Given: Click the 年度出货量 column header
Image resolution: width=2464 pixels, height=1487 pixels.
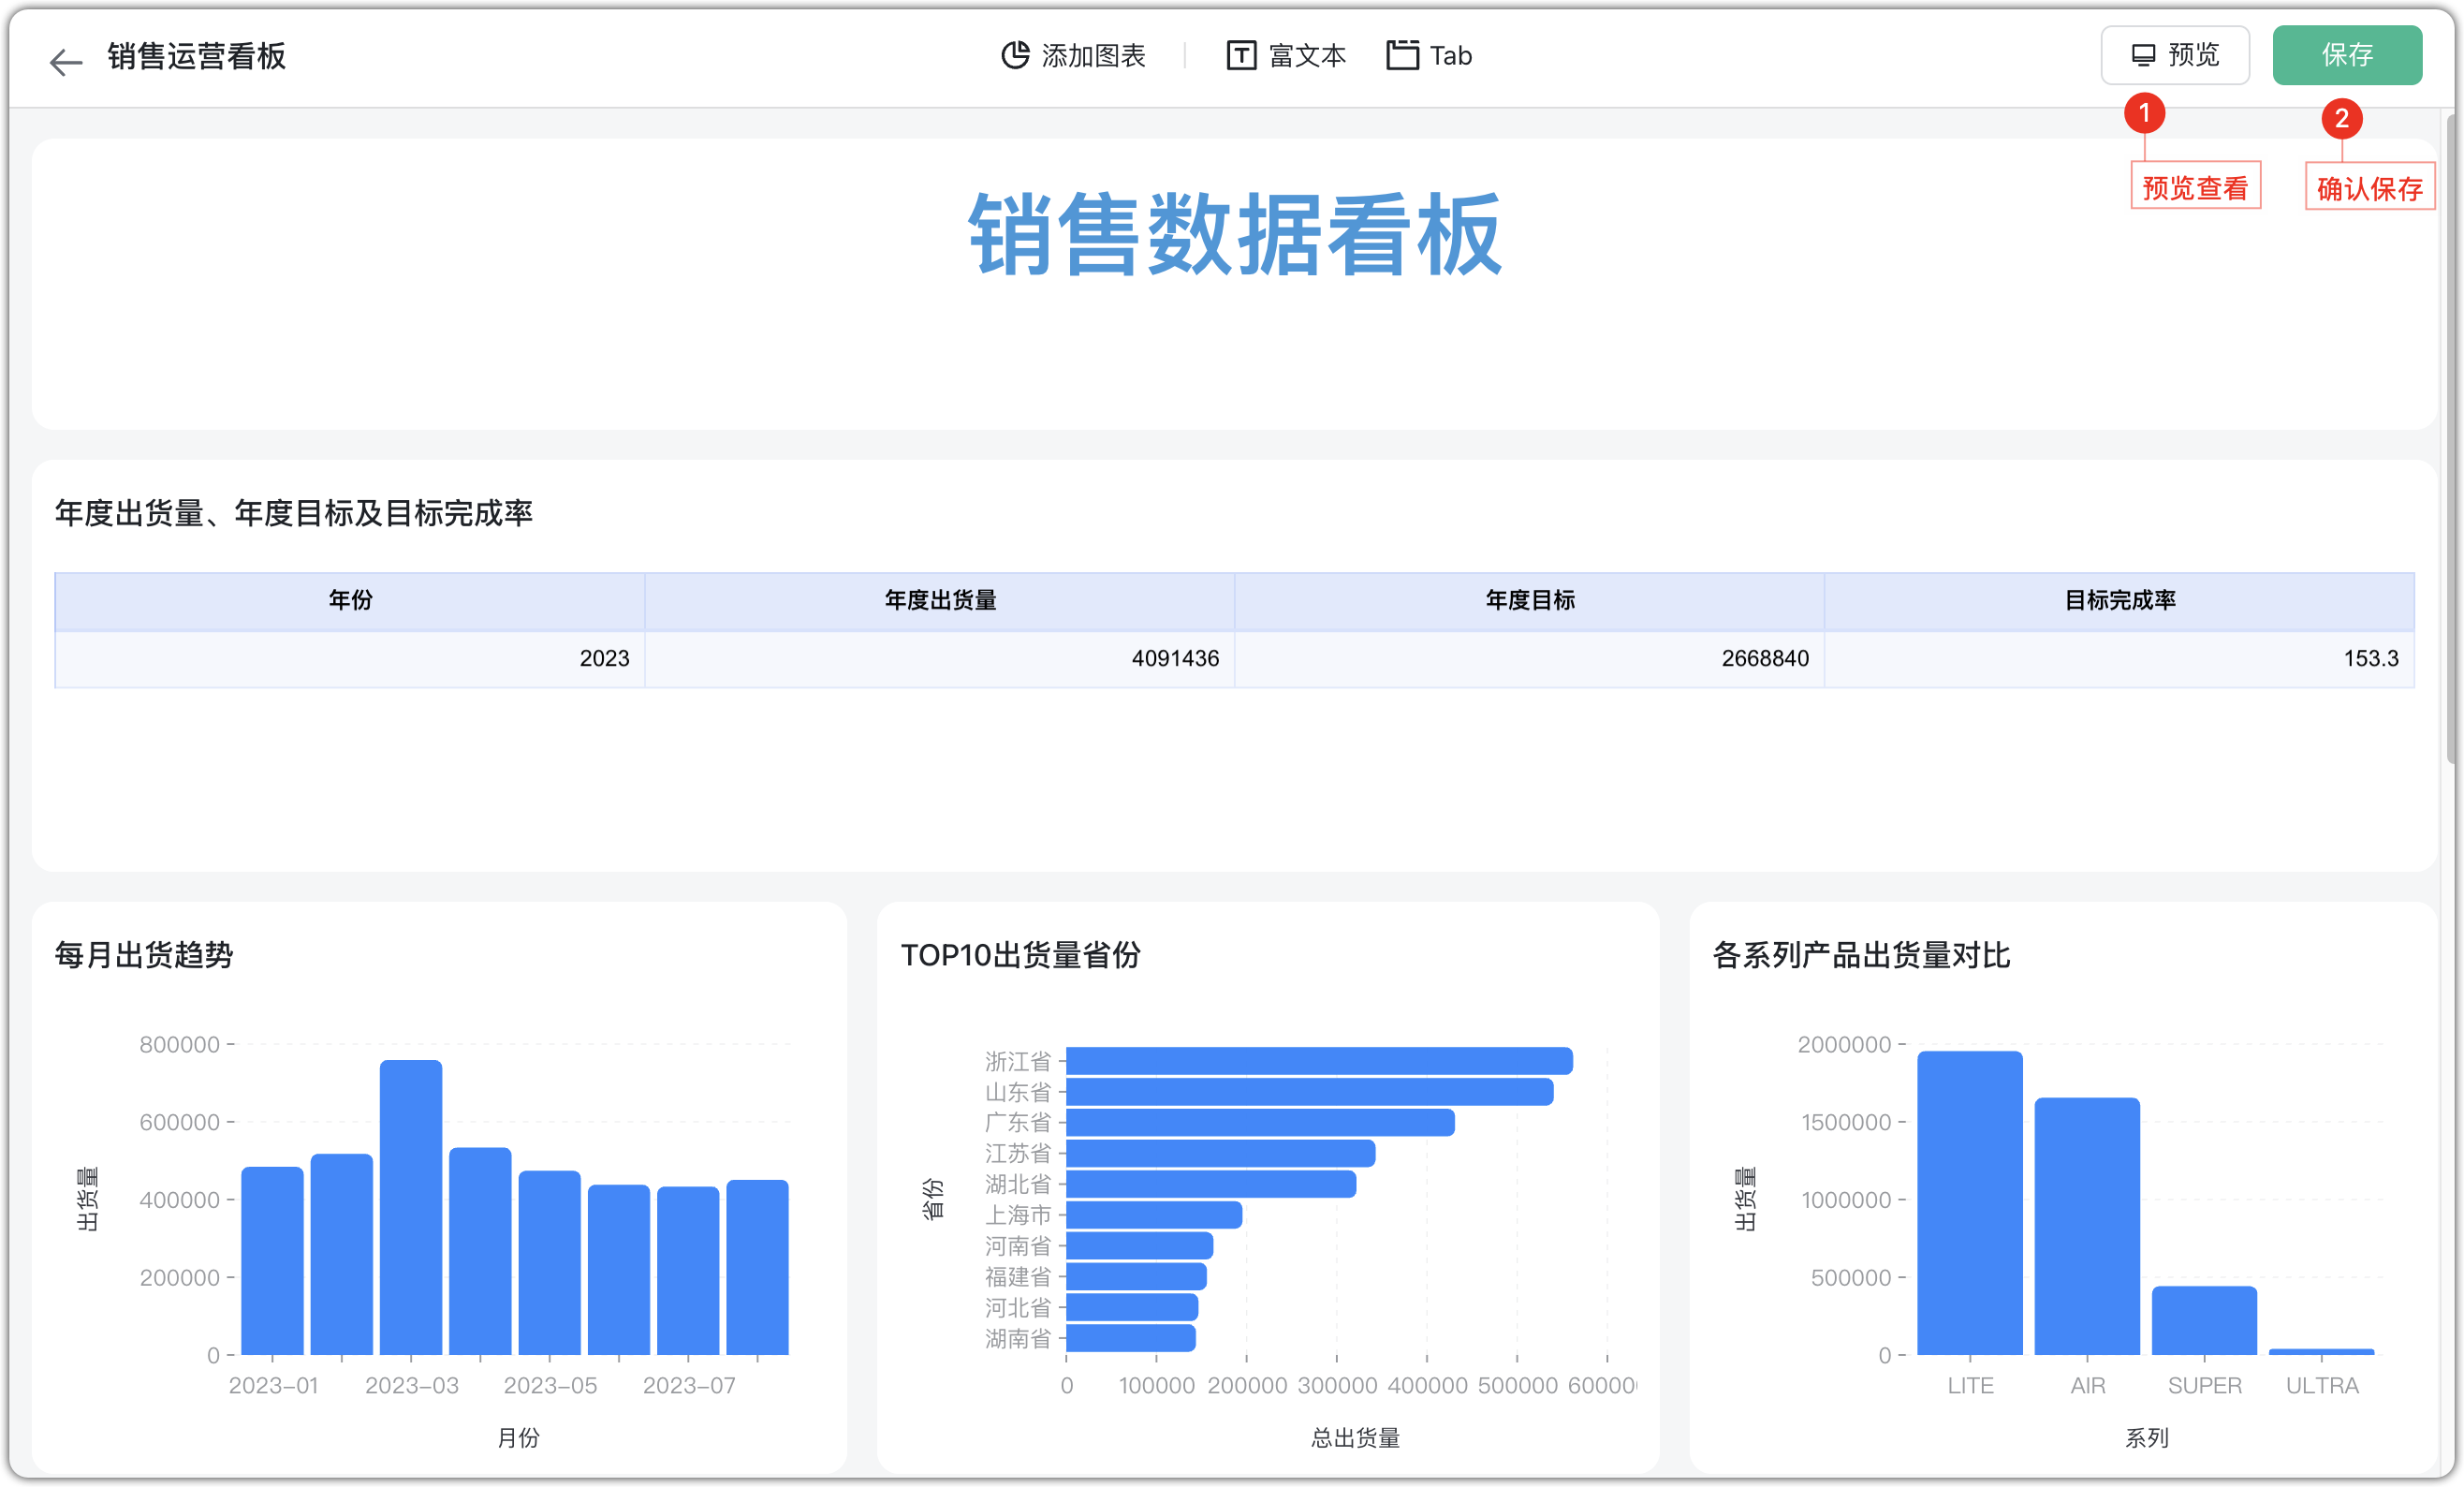Looking at the screenshot, I should coord(940,600).
